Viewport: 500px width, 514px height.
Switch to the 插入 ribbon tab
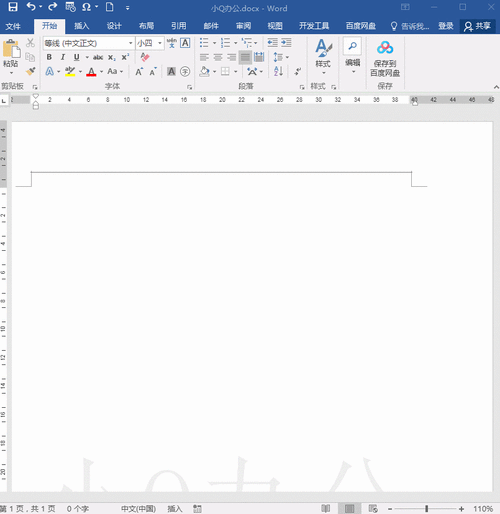82,26
